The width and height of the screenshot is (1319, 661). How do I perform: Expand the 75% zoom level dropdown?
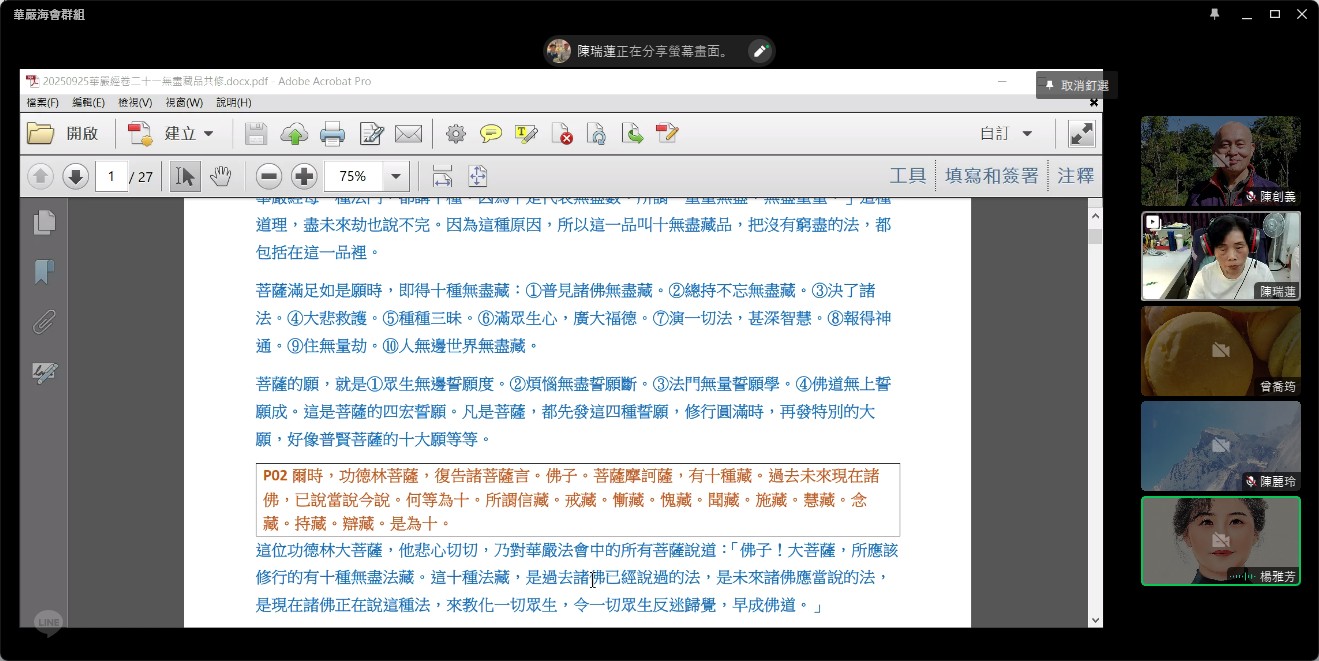point(396,177)
